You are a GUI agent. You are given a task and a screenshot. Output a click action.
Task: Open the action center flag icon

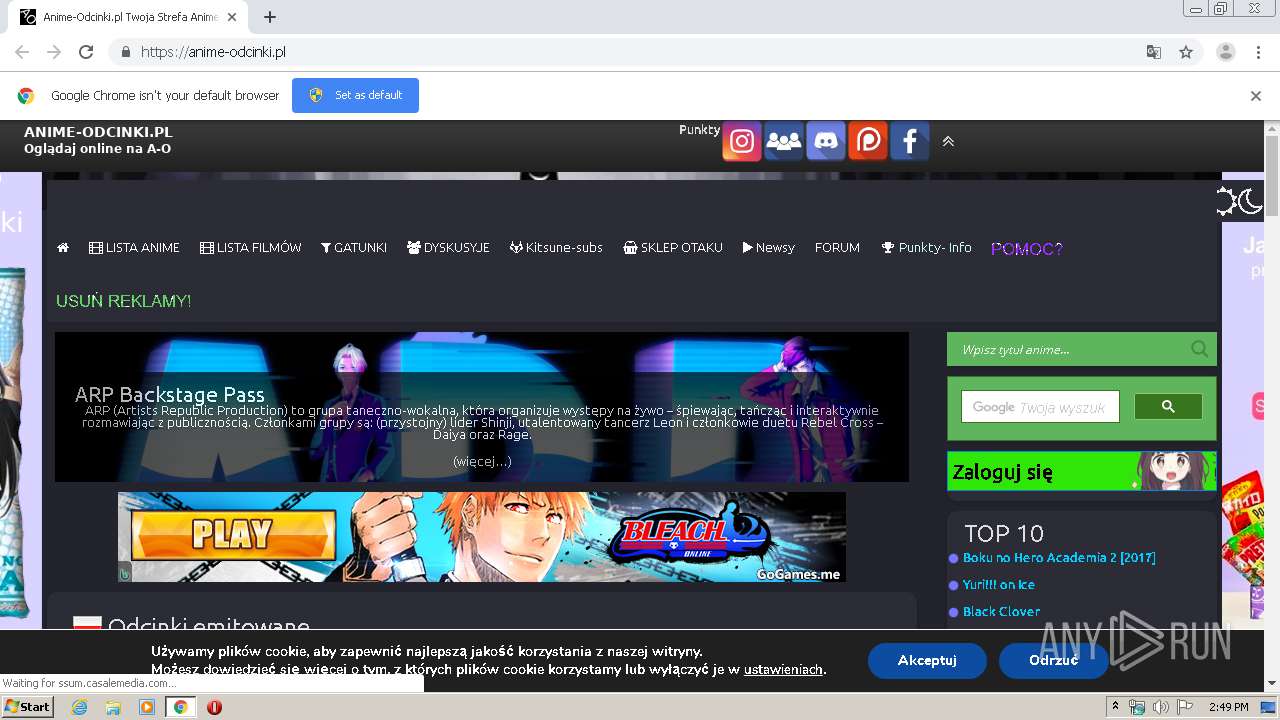click(1183, 707)
